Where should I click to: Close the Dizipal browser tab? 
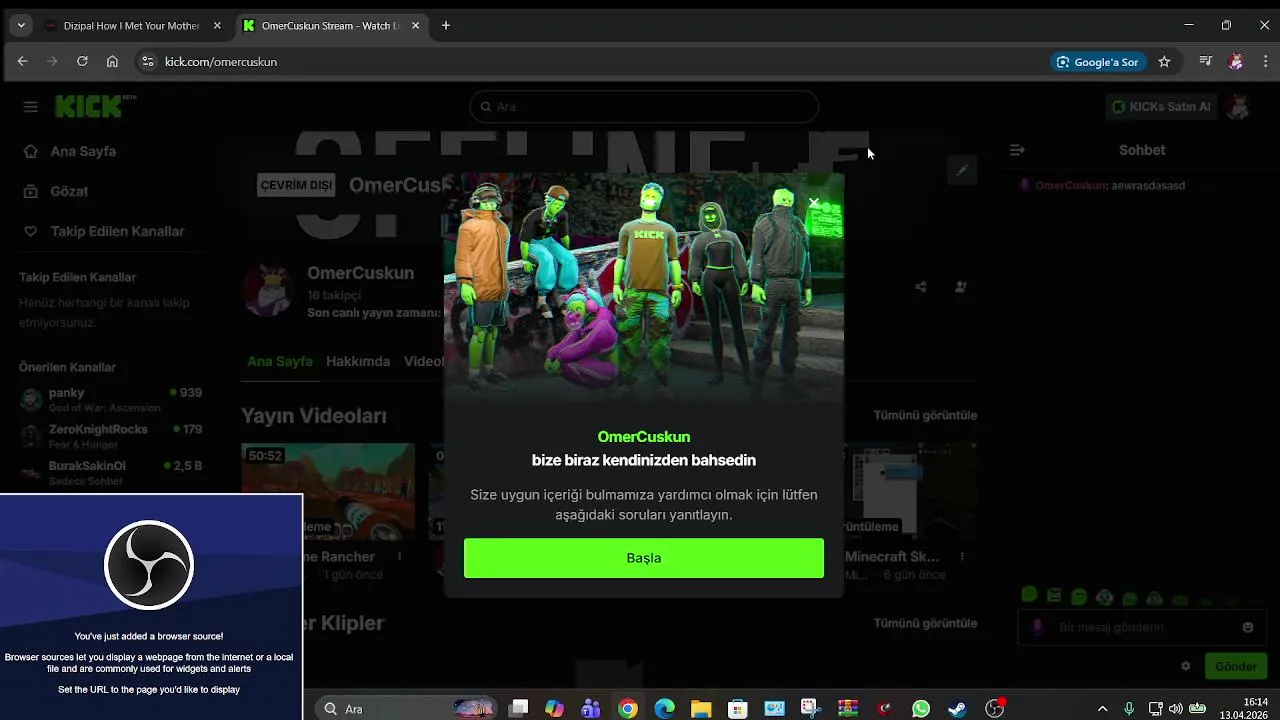tap(218, 25)
